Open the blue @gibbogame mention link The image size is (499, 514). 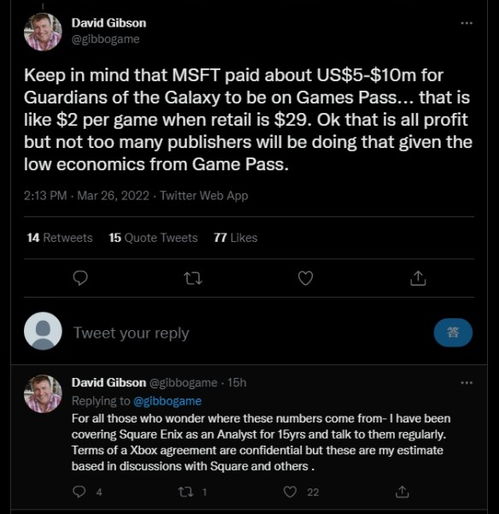tap(167, 401)
